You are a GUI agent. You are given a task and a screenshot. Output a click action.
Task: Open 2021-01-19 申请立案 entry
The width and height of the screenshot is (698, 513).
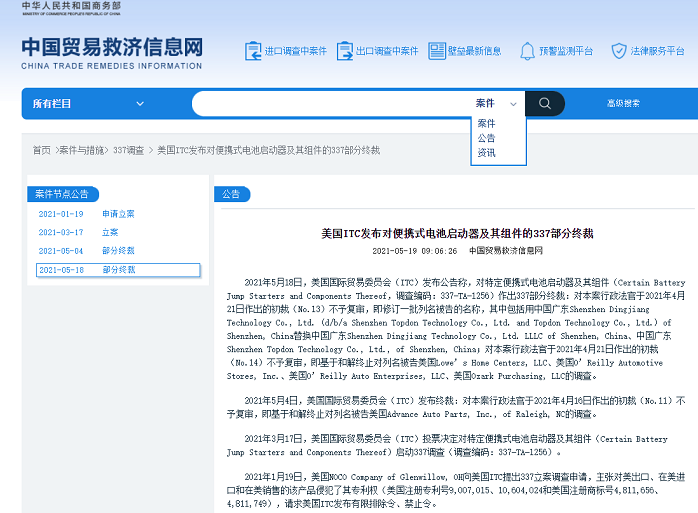[86, 214]
